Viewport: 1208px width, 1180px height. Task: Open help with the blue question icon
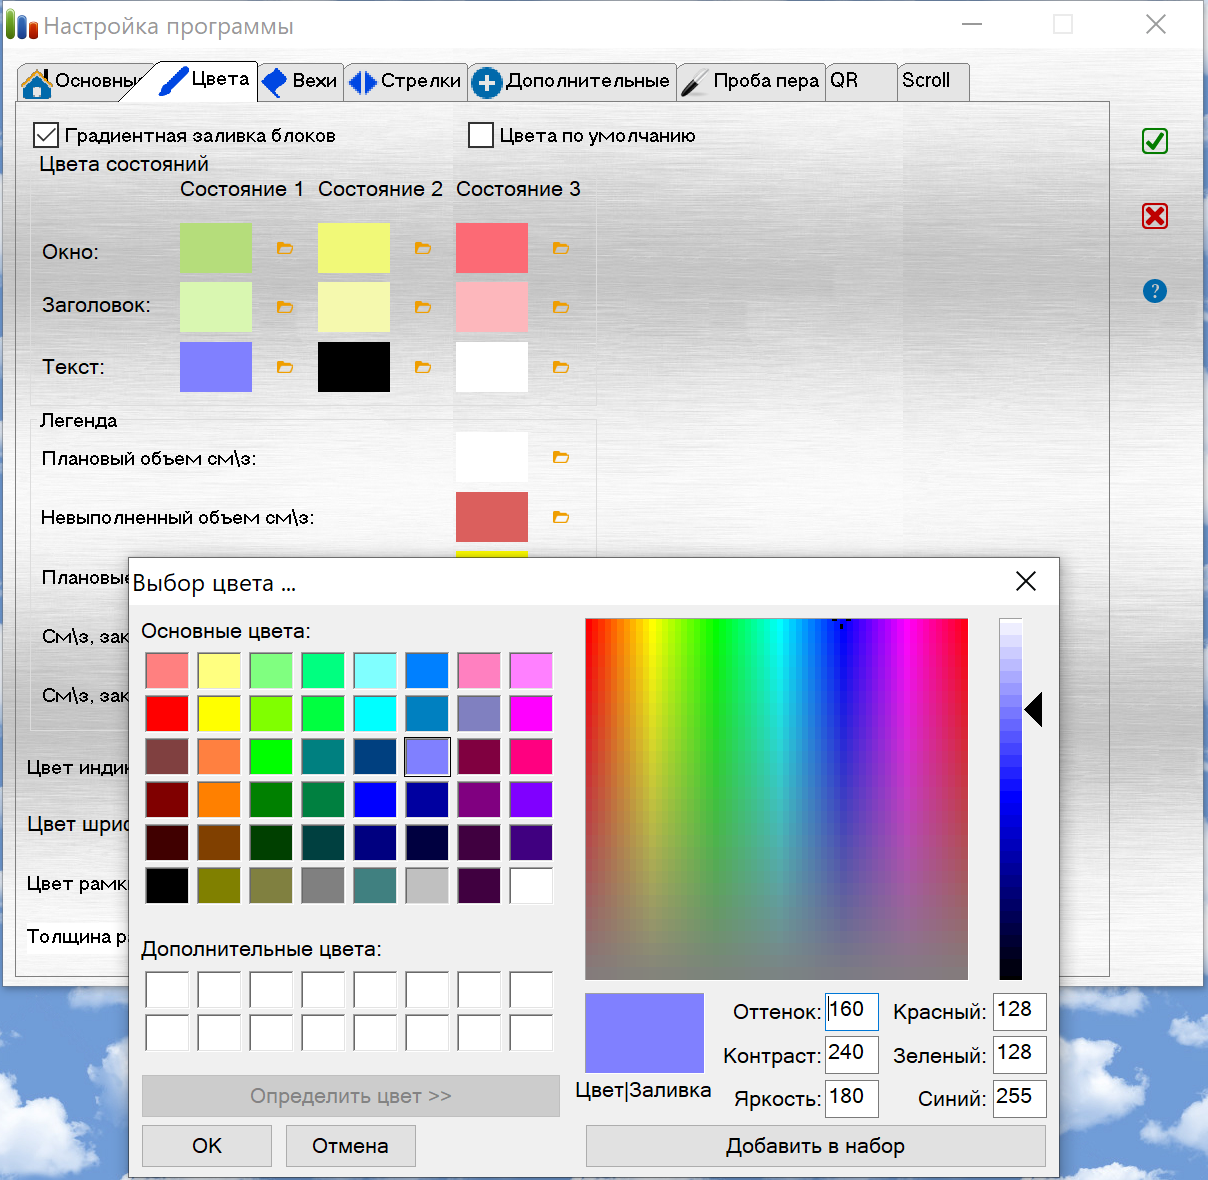(x=1155, y=291)
